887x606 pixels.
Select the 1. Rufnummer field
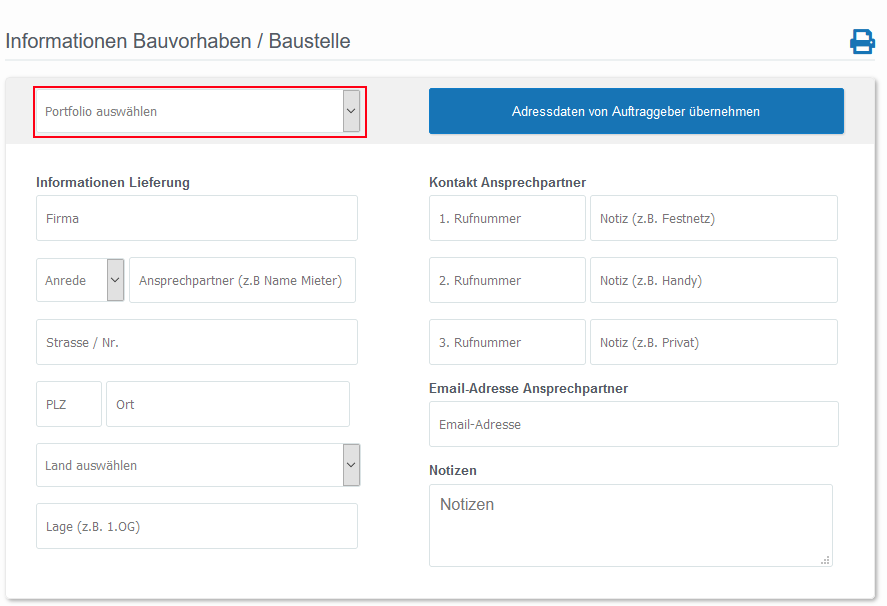coord(507,218)
